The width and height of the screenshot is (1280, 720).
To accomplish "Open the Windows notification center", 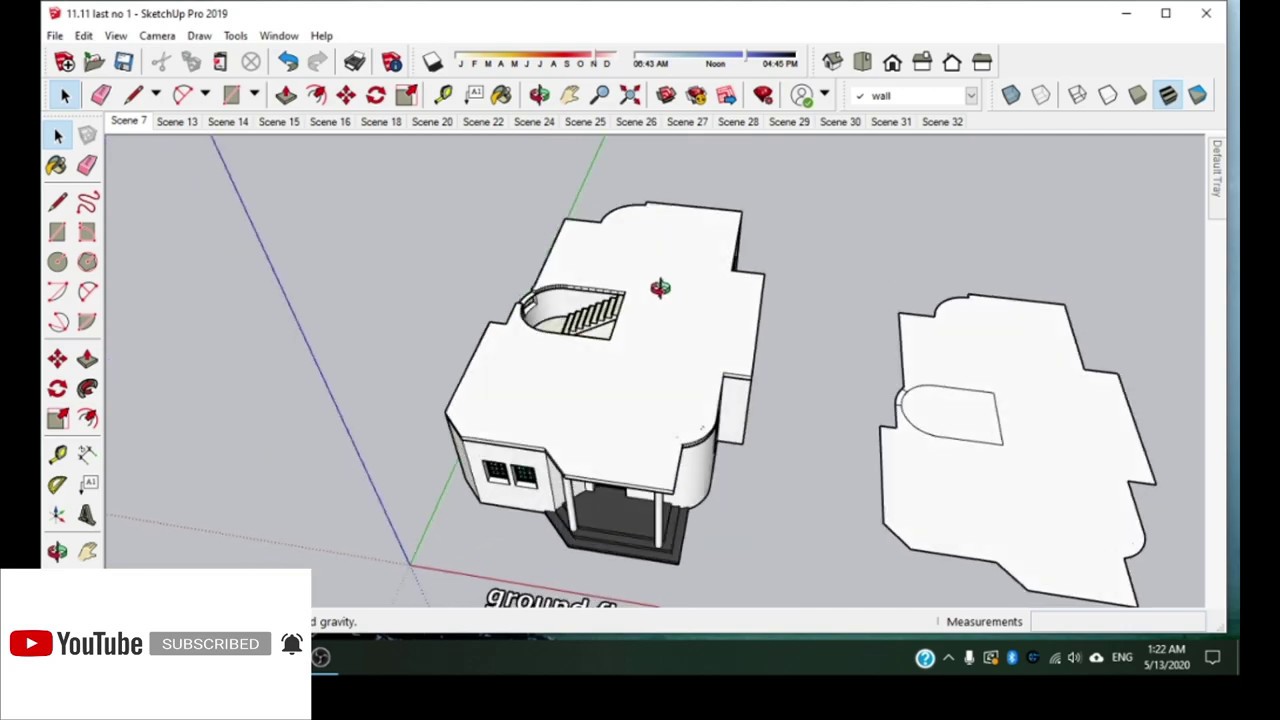I will click(1213, 658).
